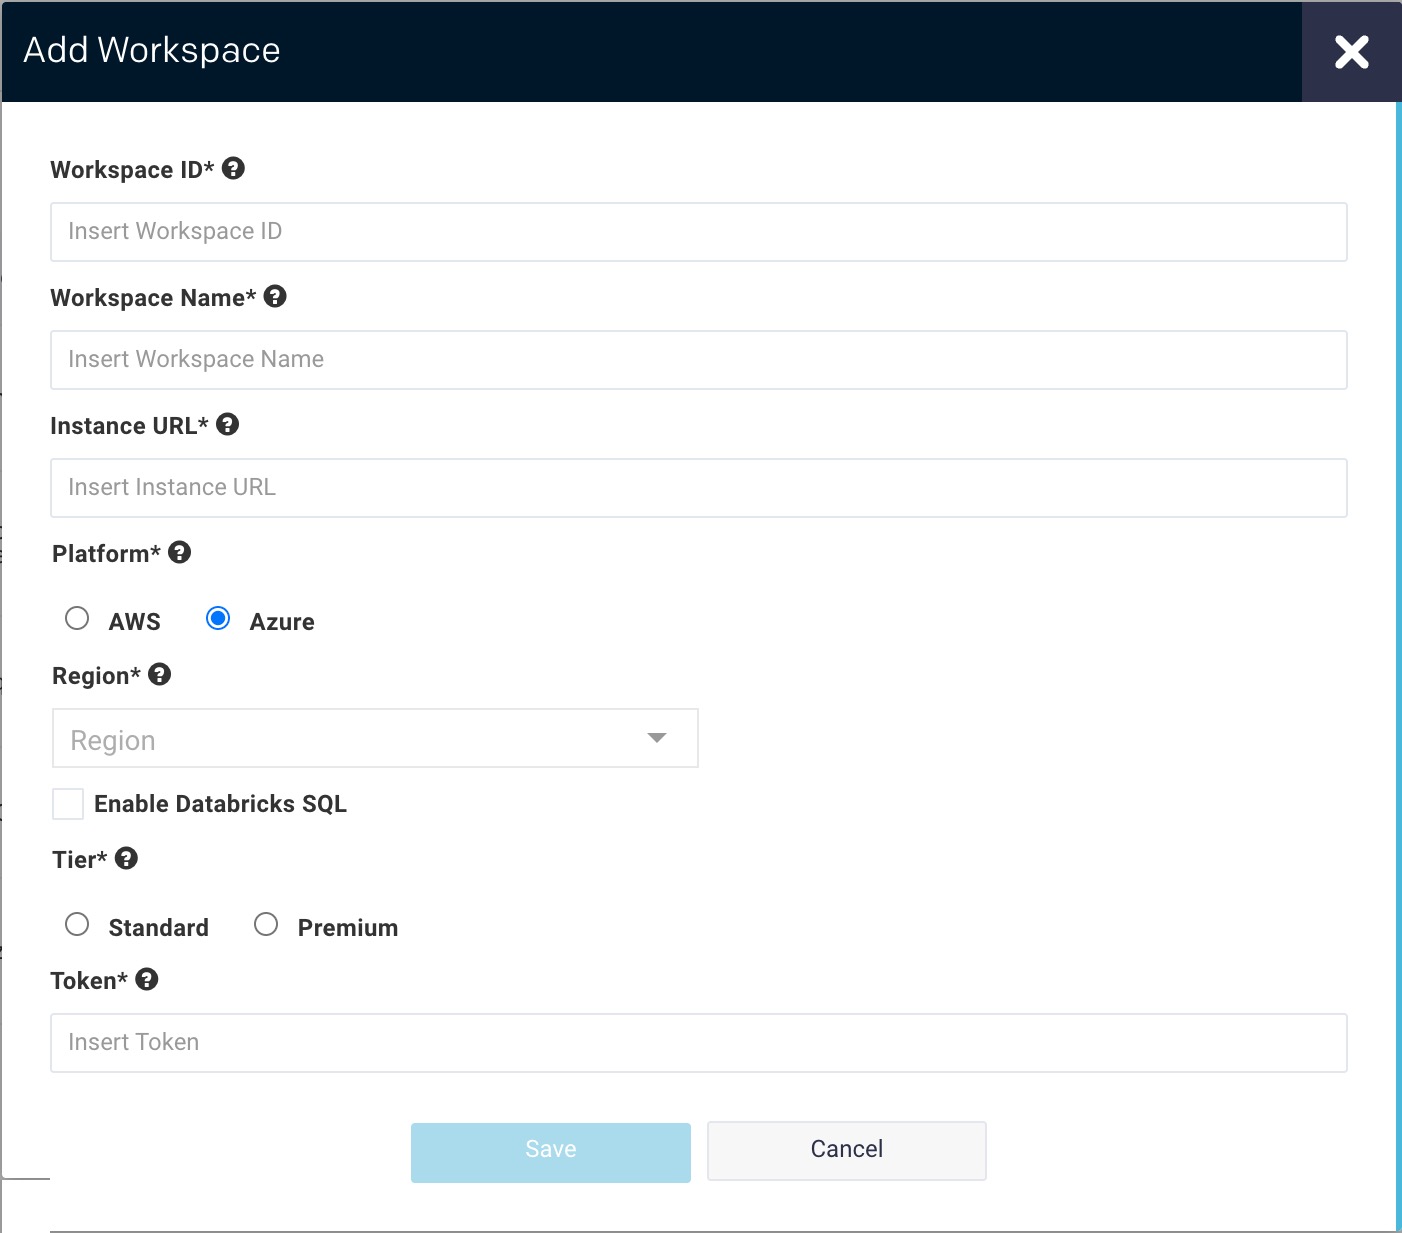Click the Platform help question mark icon
This screenshot has height=1233, width=1402.
coord(179,552)
